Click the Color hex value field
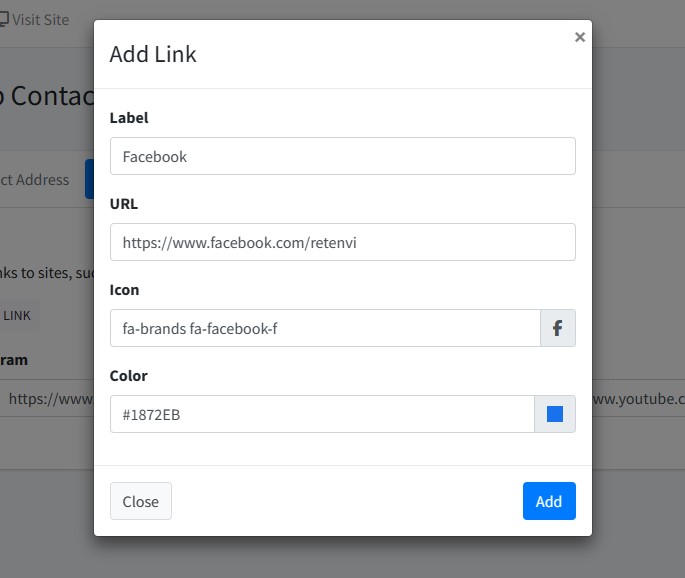 pos(322,414)
